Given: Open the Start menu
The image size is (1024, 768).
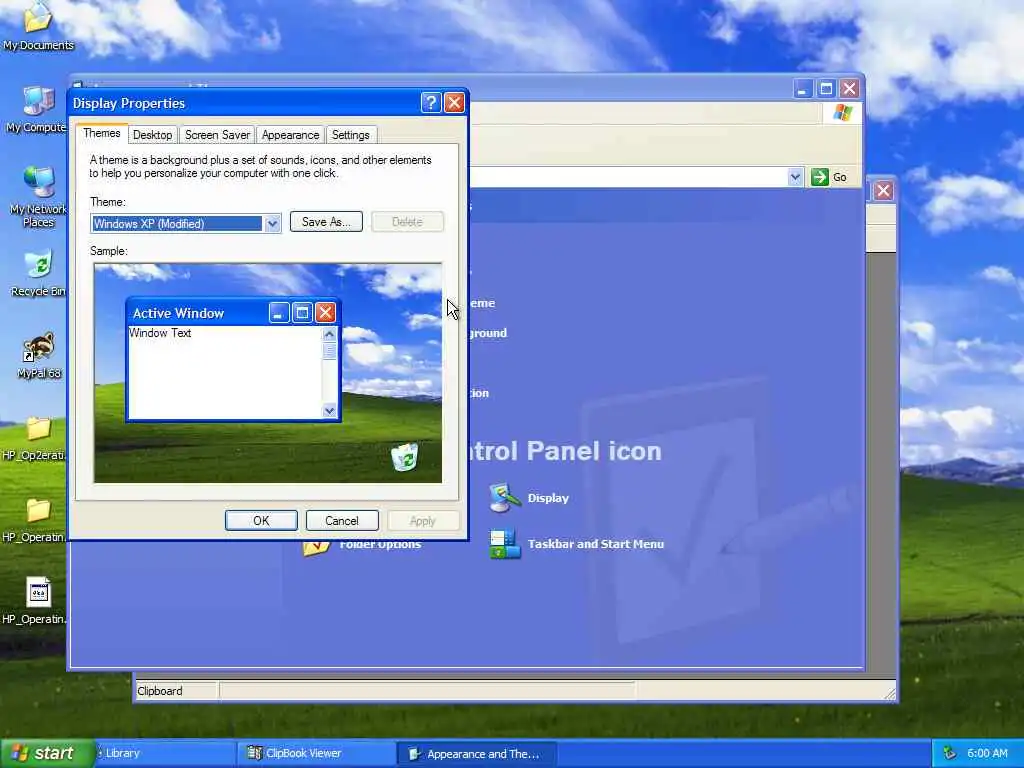Looking at the screenshot, I should click(46, 753).
